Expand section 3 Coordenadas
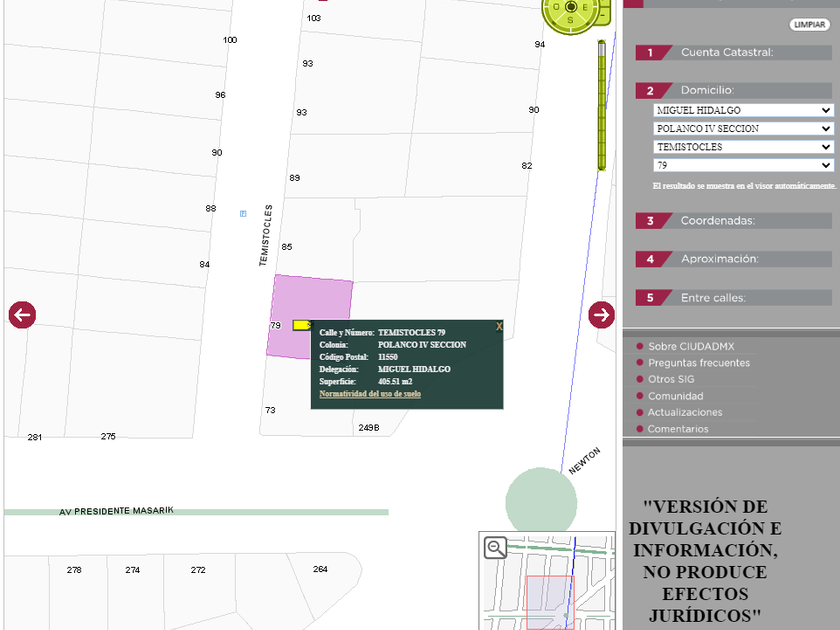The height and width of the screenshot is (630, 840). [x=733, y=221]
